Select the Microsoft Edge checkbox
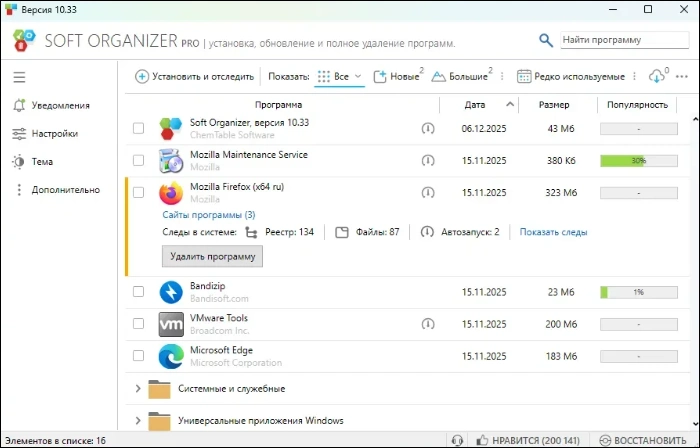The image size is (700, 448). click(139, 356)
